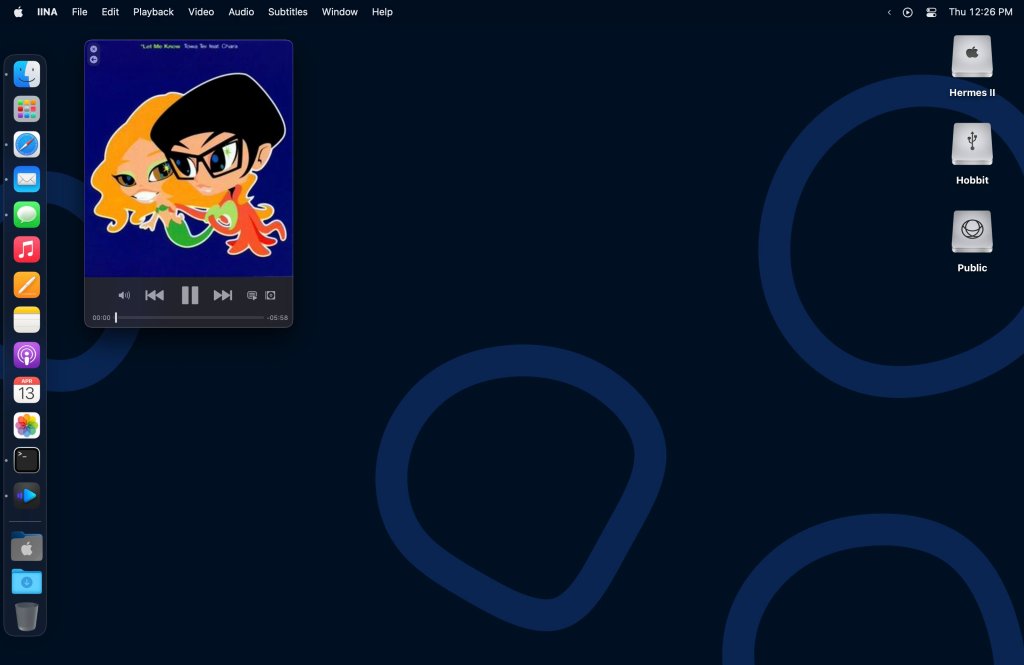Click the volume speaker icon
1024x665 pixels.
click(x=124, y=295)
